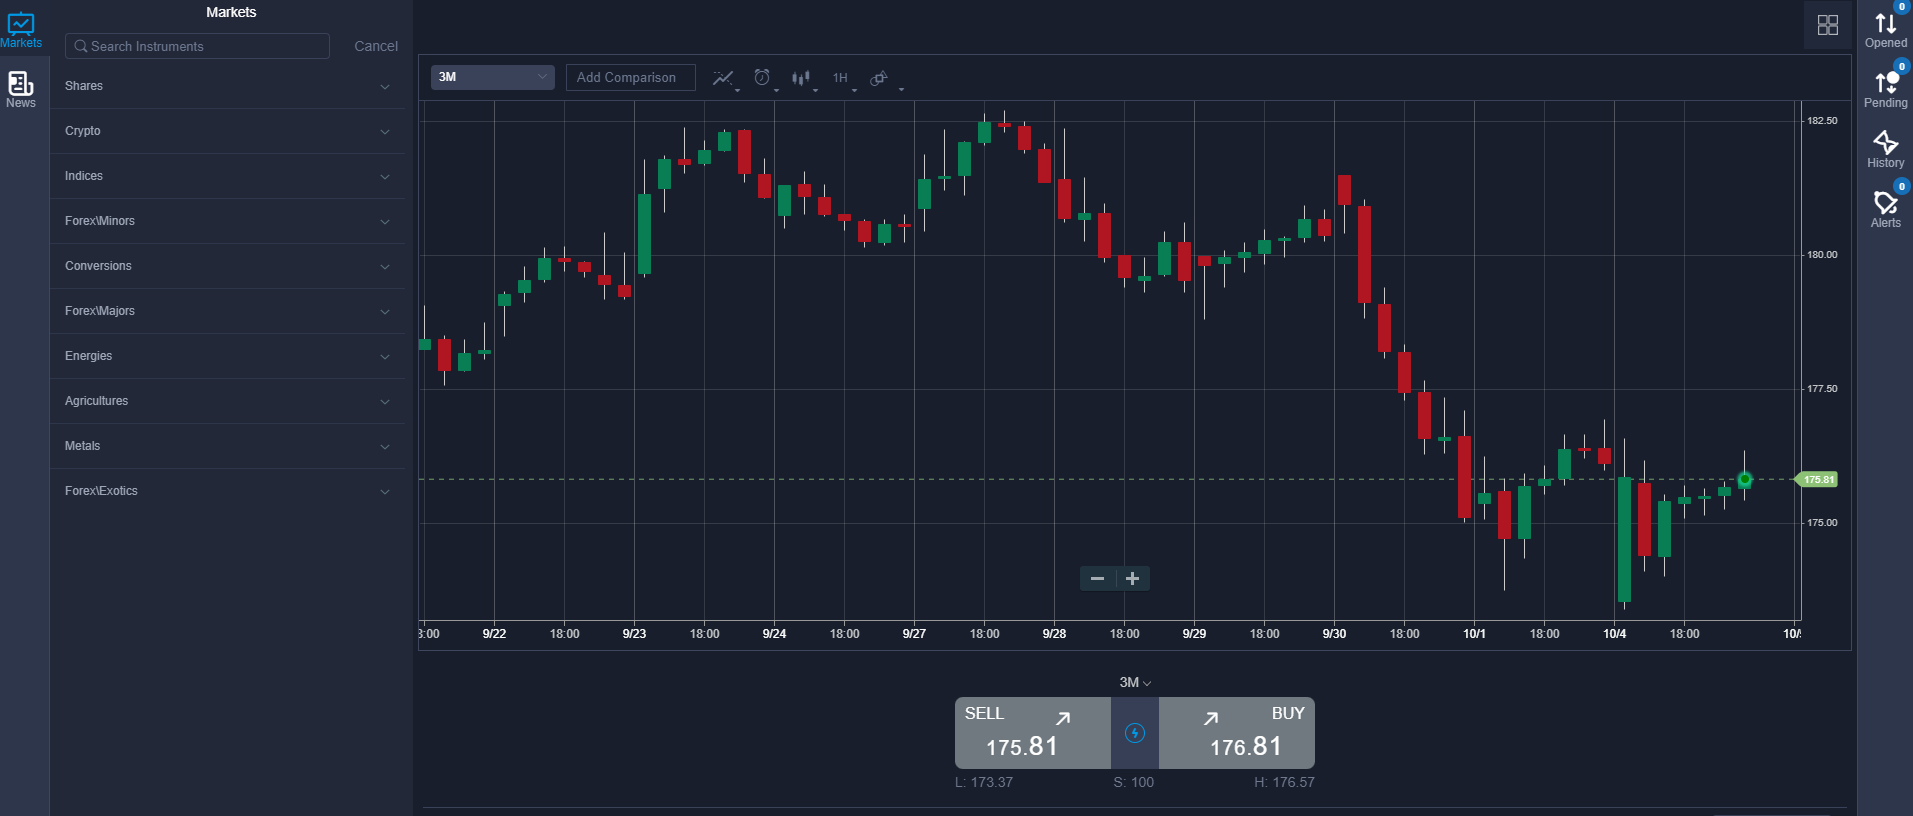
Task: Expand the Forex\Exotics category
Action: coord(228,491)
